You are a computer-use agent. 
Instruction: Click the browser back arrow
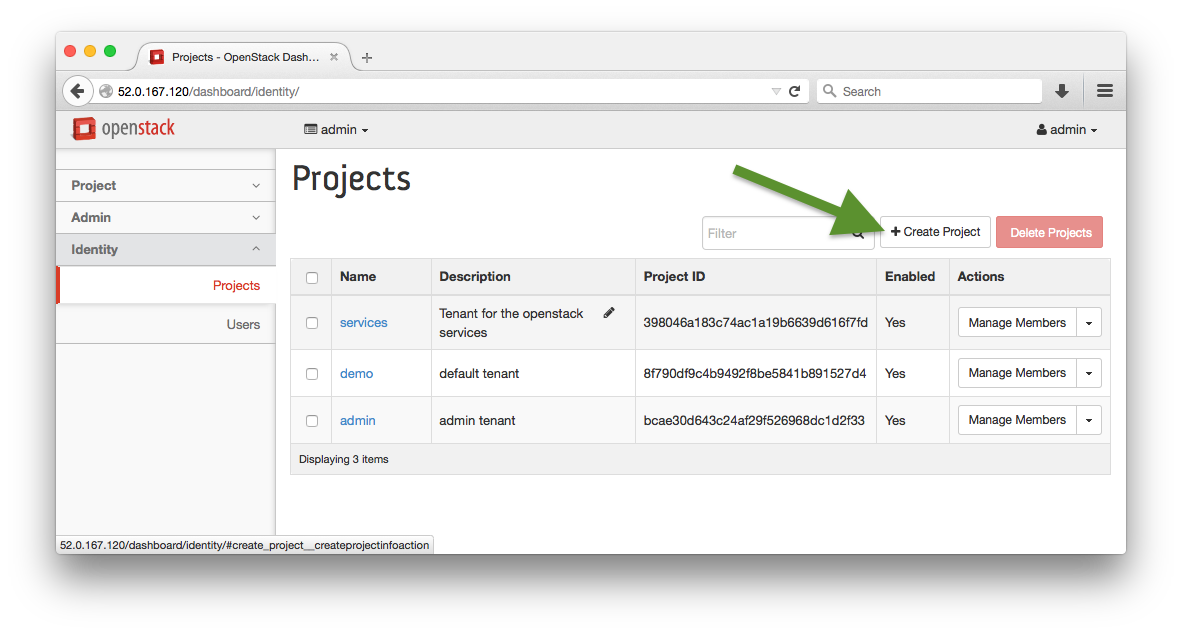[78, 90]
